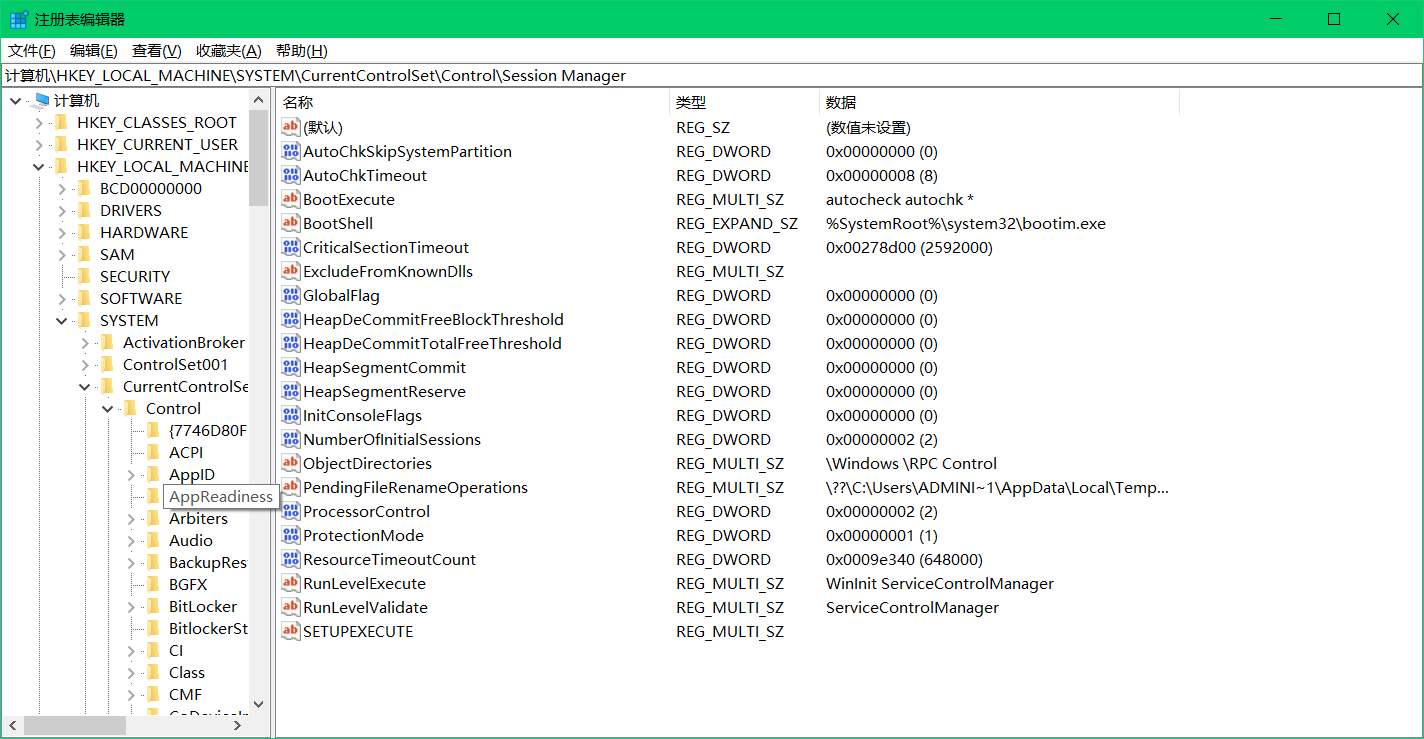Click the AutoChkTimeout DWORD value icon

point(290,176)
